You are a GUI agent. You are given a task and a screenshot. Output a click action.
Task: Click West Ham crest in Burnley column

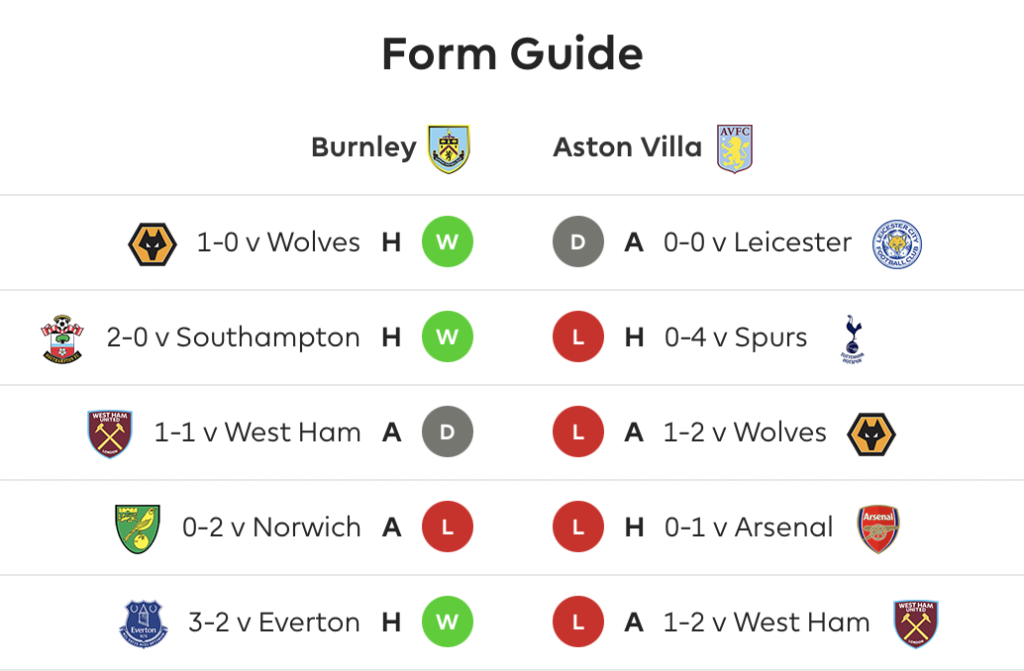click(x=110, y=433)
